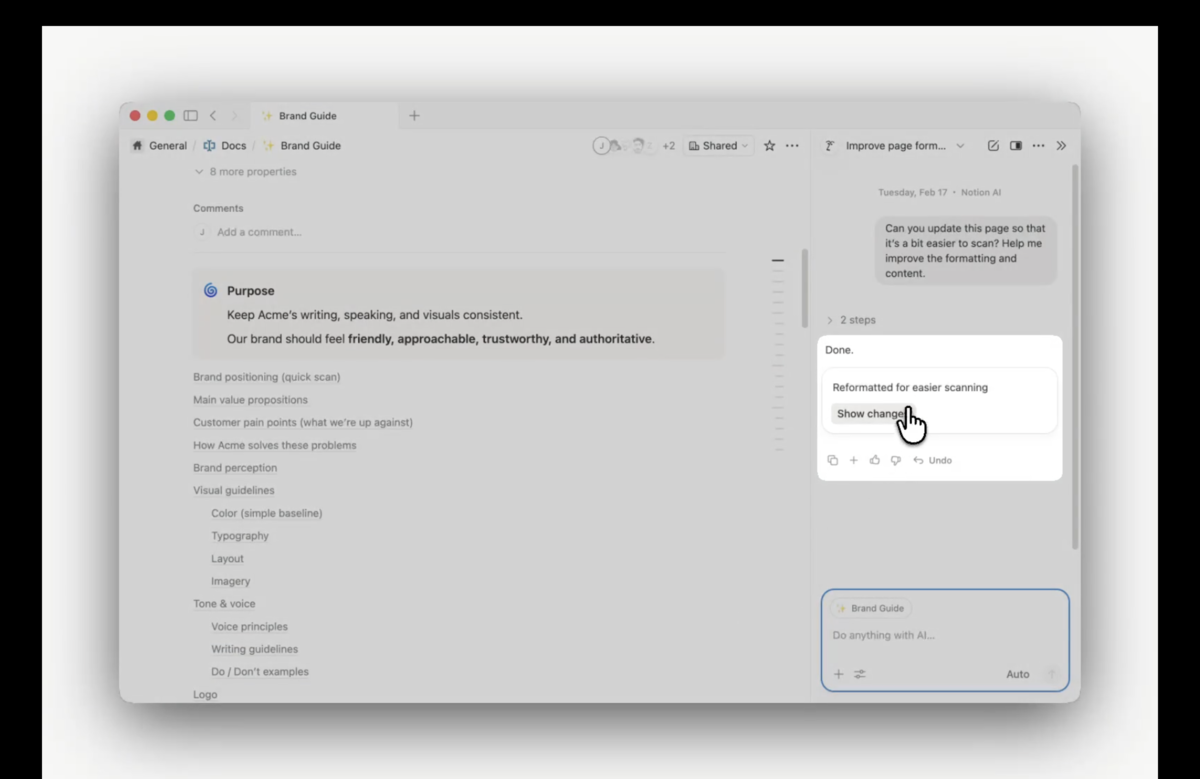Open Brand Guide in the breadcrumb
1200x779 pixels.
301,146
